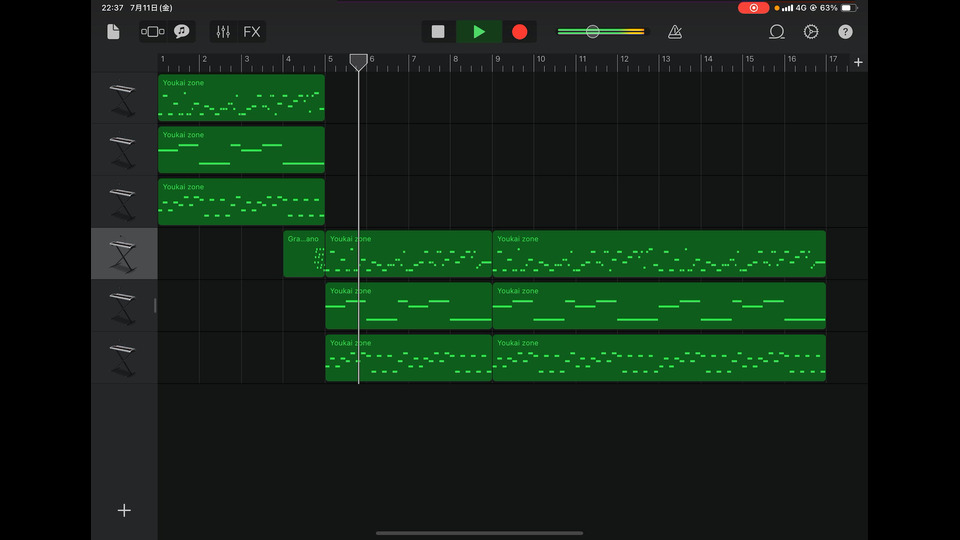Tap the 22:37 clock in status bar
This screenshot has height=540, width=960.
tap(113, 8)
